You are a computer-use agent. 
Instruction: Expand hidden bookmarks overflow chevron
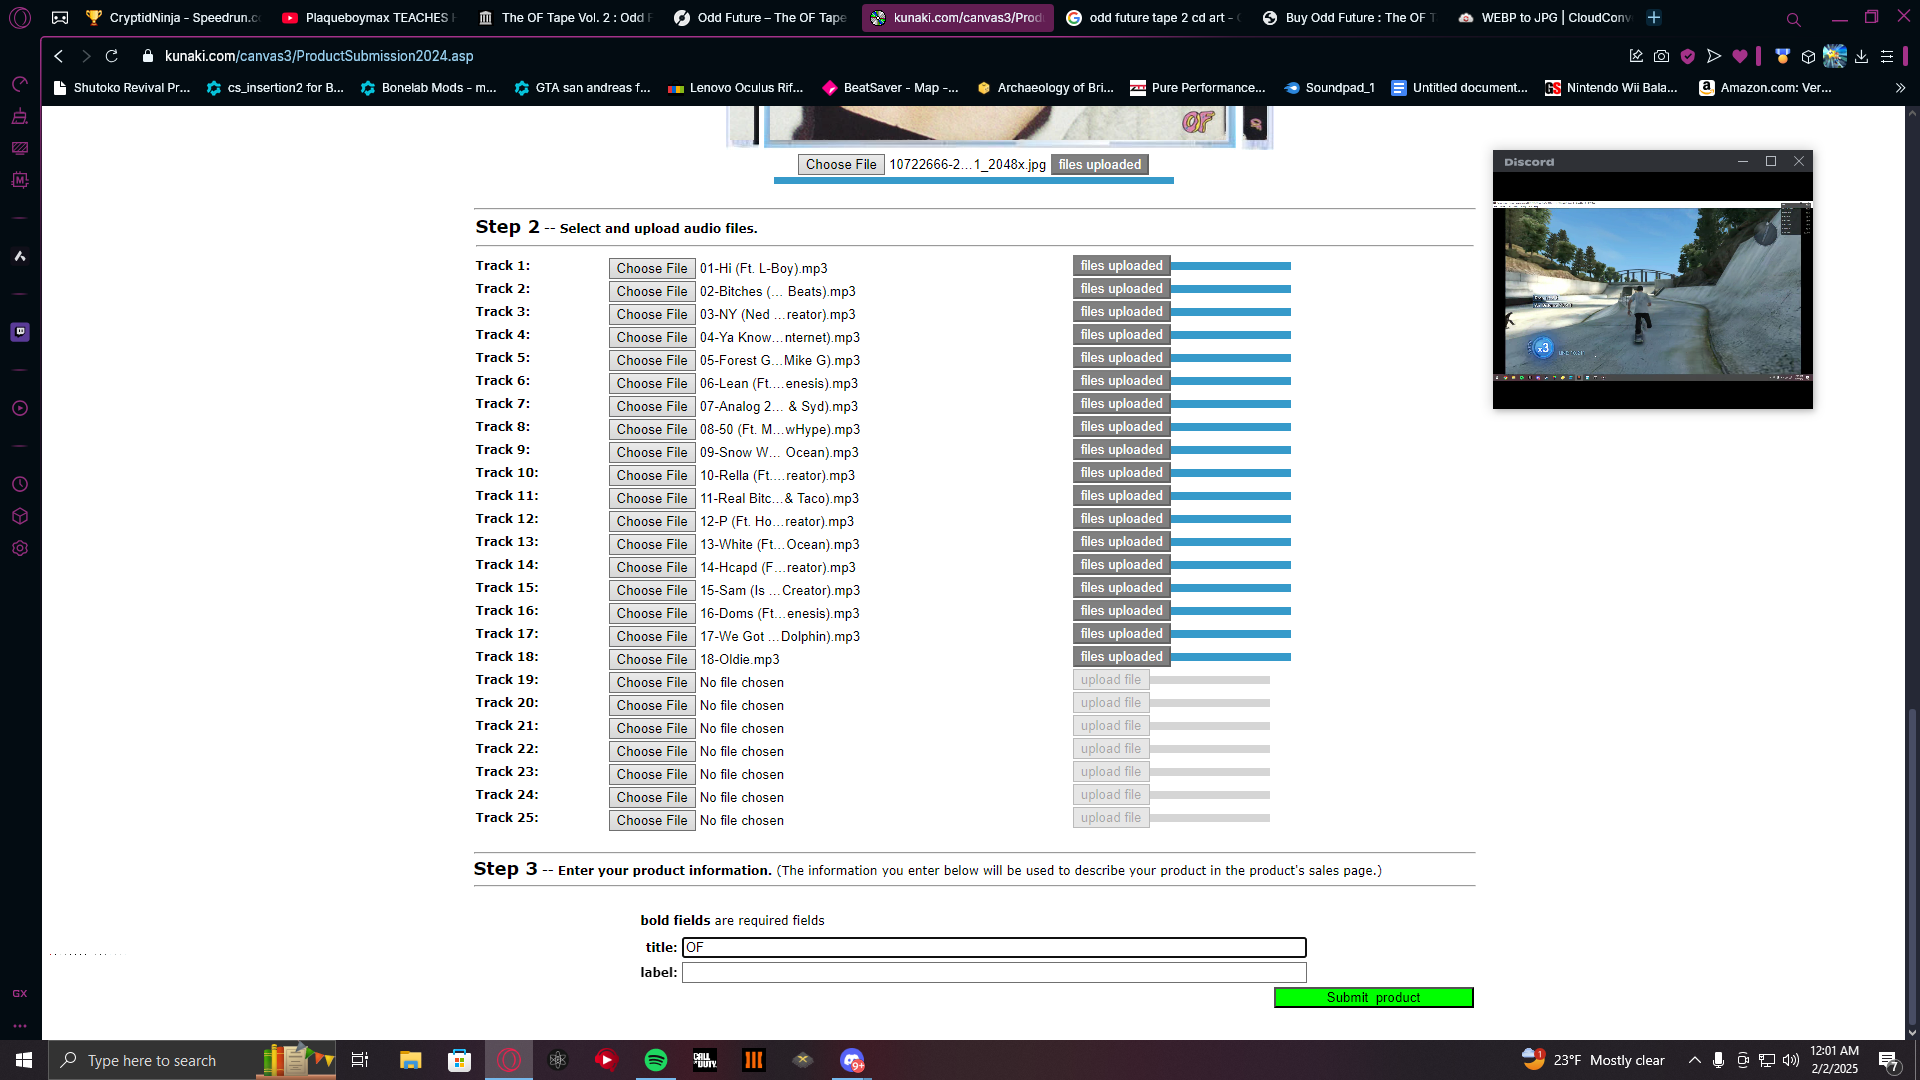click(x=1900, y=88)
